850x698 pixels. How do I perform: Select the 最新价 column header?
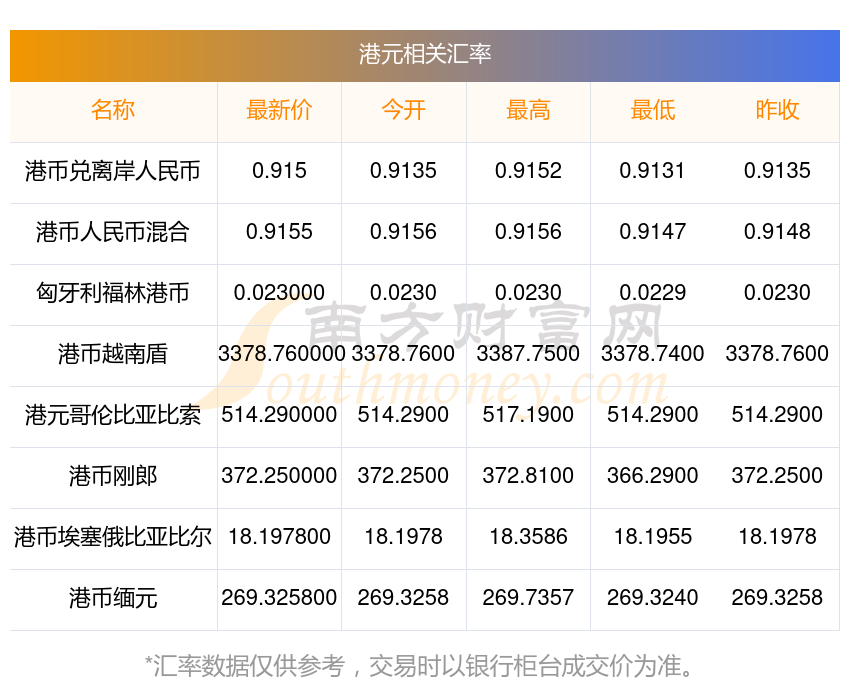(x=279, y=110)
